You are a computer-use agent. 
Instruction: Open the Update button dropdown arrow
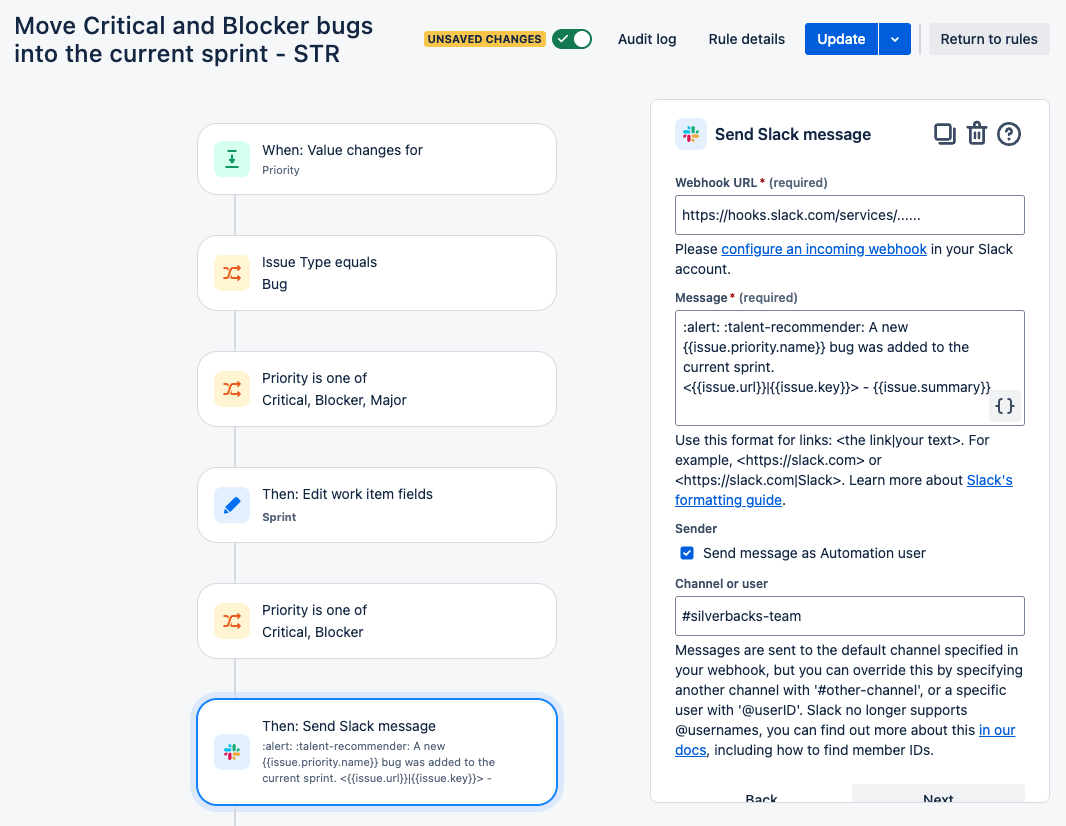click(x=895, y=39)
